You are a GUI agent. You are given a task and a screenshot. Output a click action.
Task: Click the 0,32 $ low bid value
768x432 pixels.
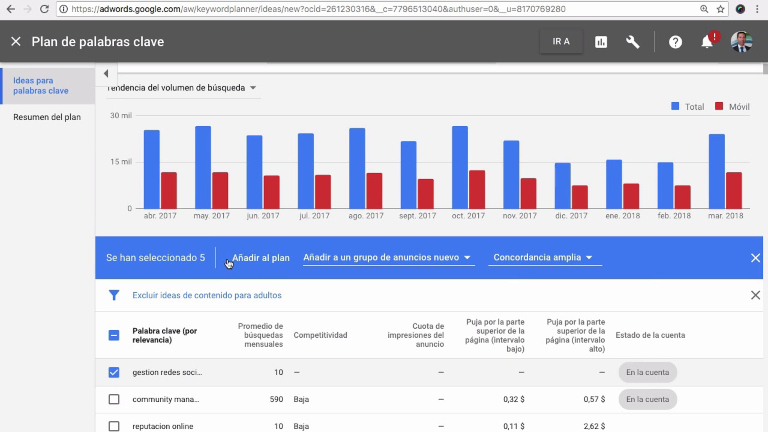514,399
